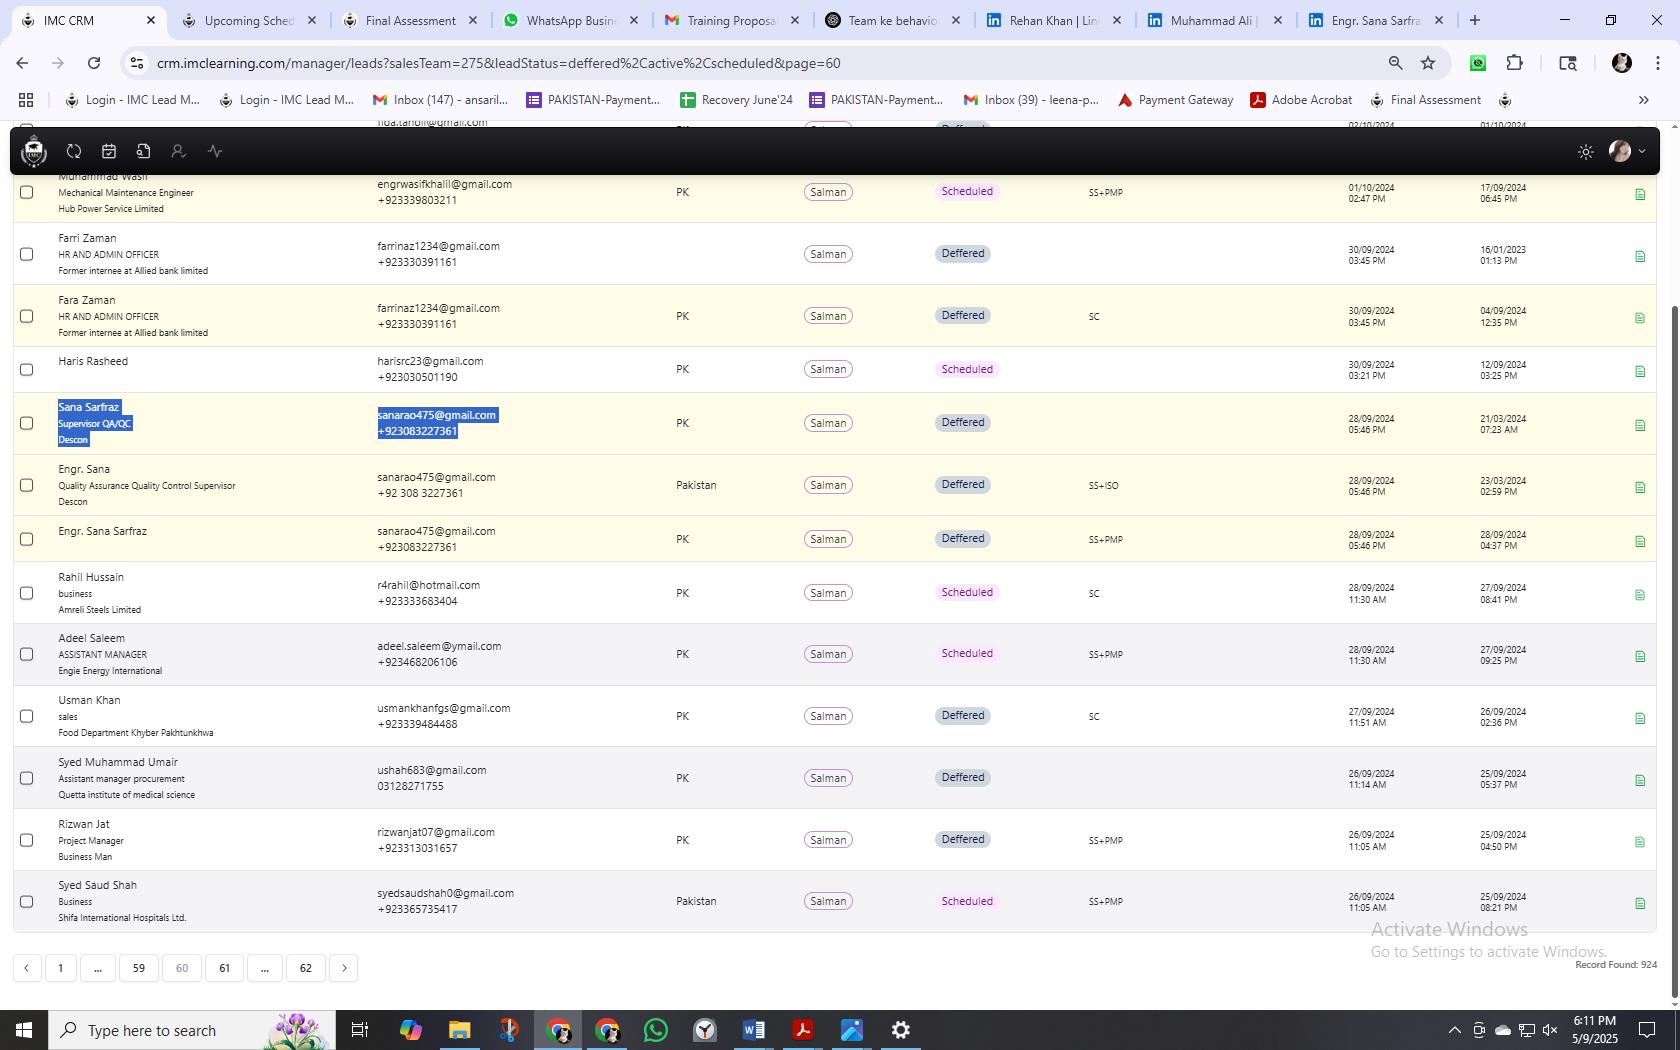Click the page vertical scrollbar
This screenshot has width=1680, height=1050.
point(1674,650)
